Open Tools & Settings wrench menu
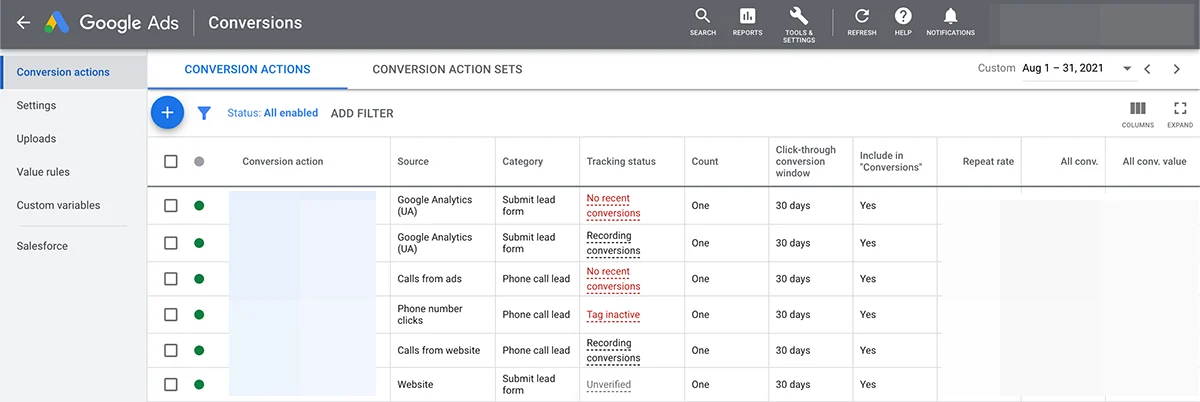1200x402 pixels. click(799, 21)
